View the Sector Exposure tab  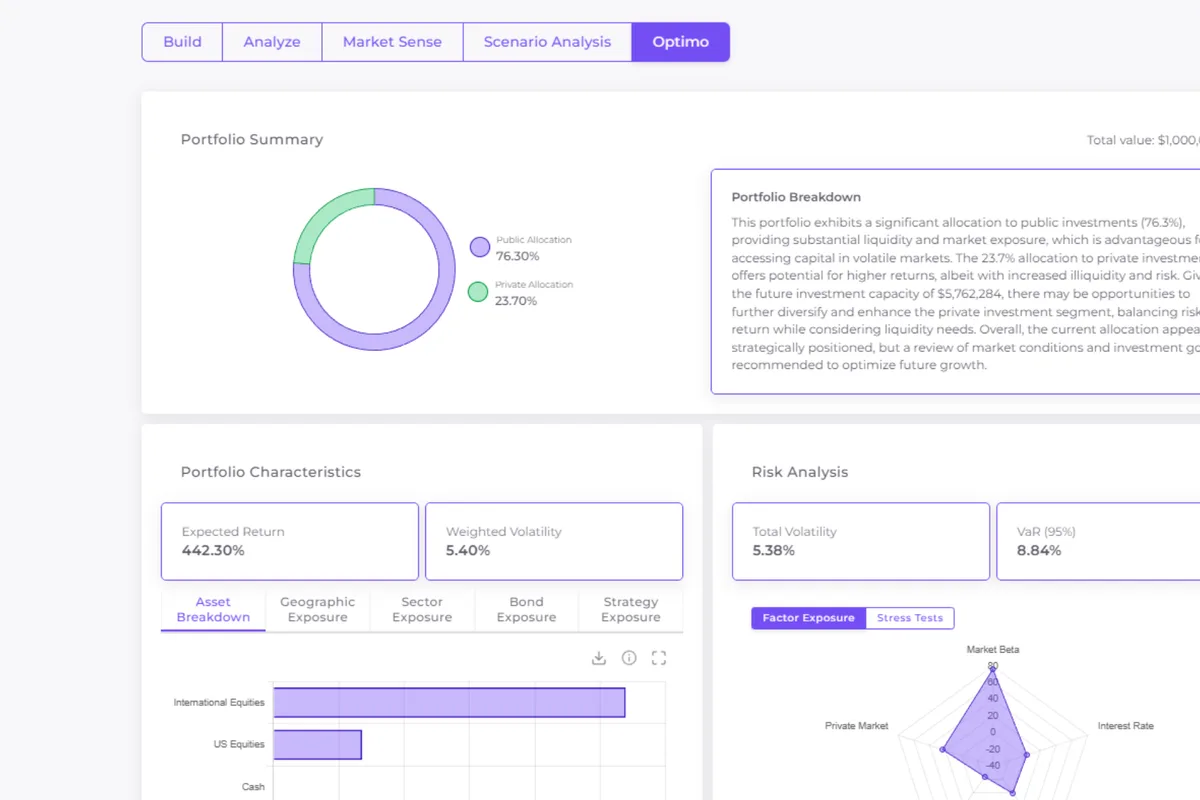click(422, 610)
